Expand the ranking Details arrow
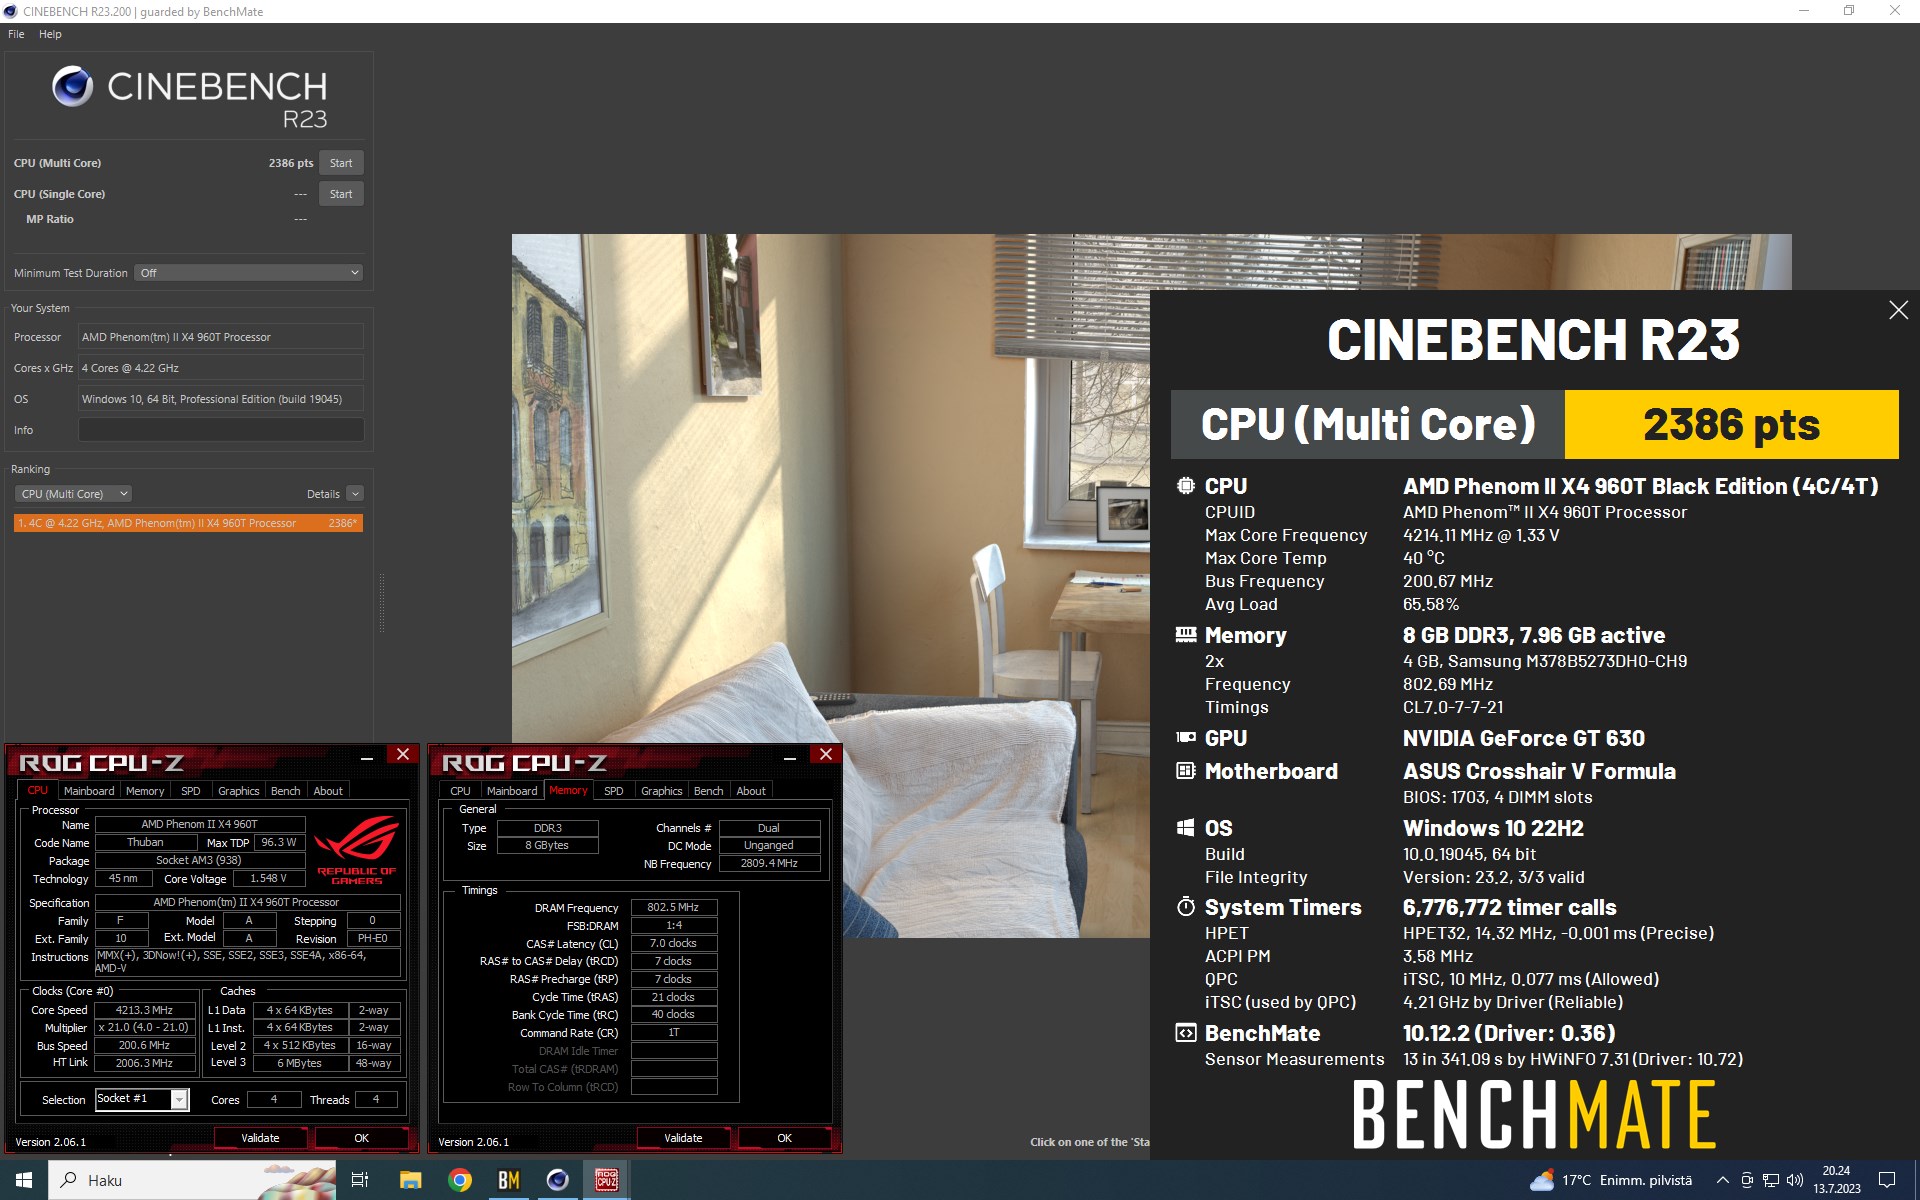Screen dimensions: 1920x1200 [355, 494]
